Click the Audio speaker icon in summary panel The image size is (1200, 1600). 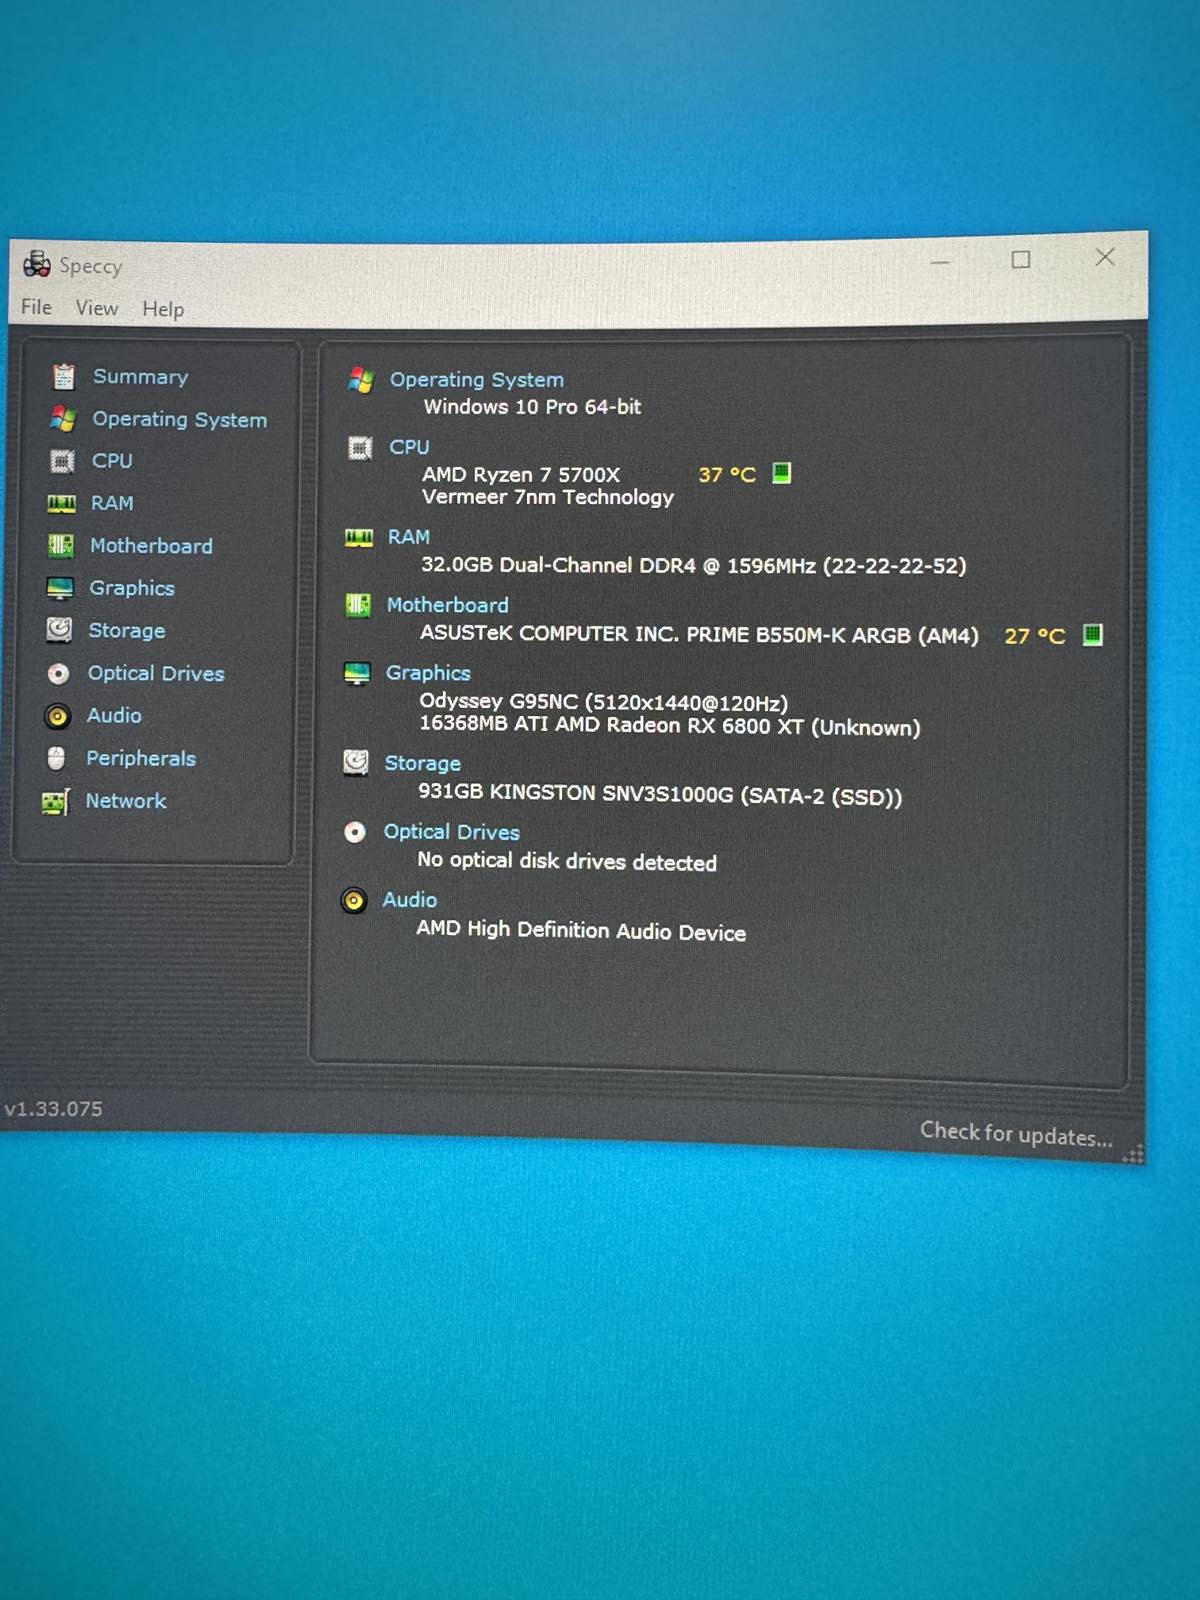(x=354, y=901)
